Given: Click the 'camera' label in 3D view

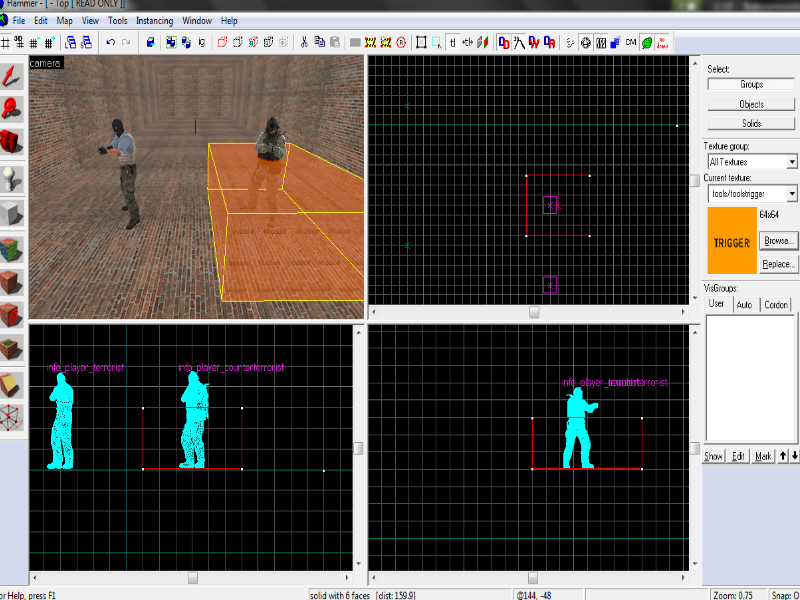Looking at the screenshot, I should pyautogui.click(x=45, y=63).
